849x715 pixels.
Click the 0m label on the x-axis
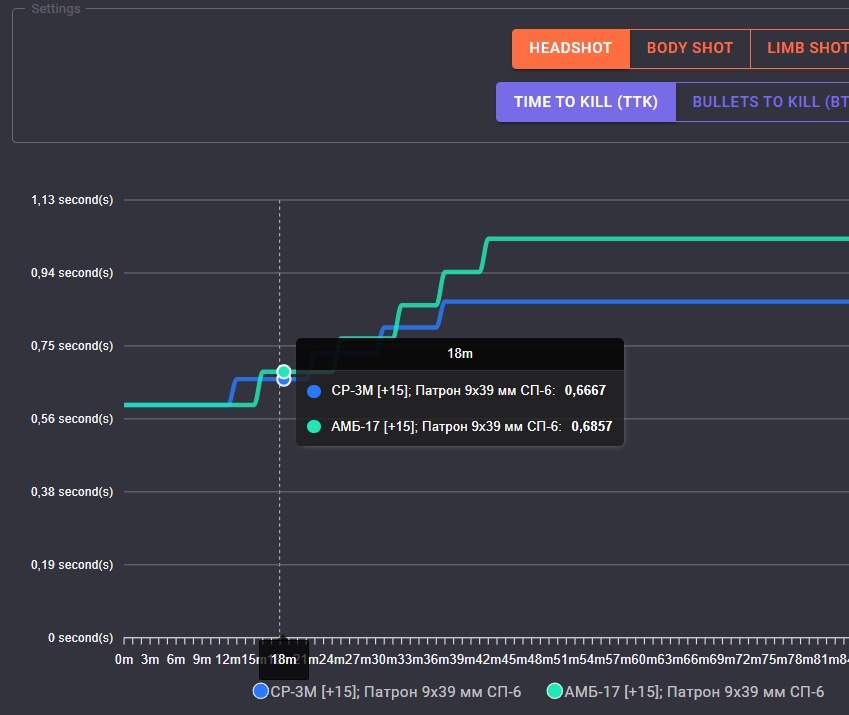tap(124, 659)
